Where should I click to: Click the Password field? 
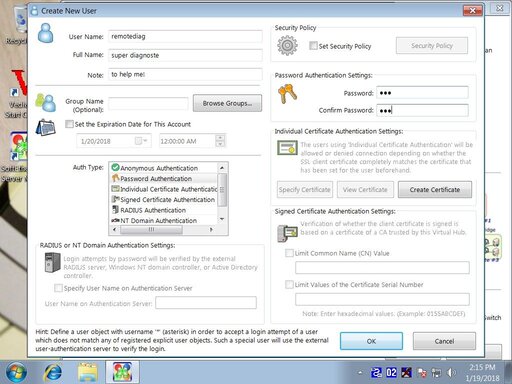(x=422, y=93)
